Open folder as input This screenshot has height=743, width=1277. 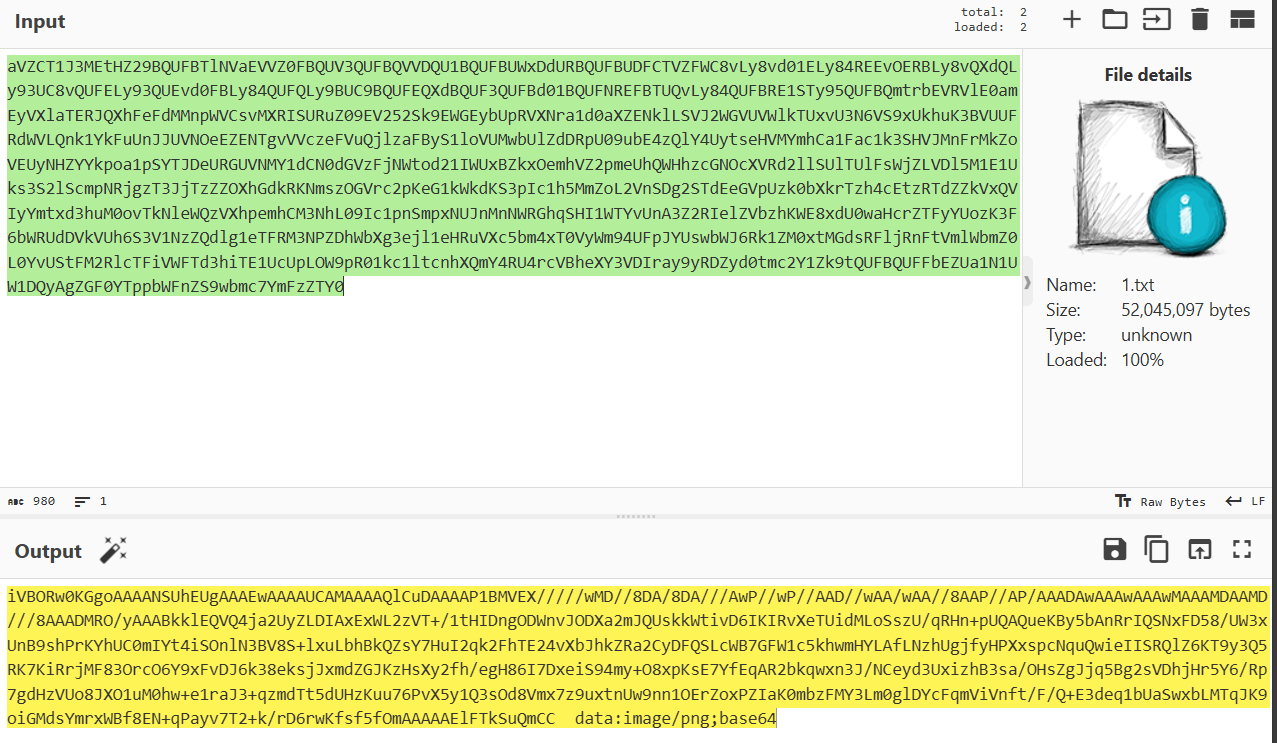pyautogui.click(x=1114, y=19)
